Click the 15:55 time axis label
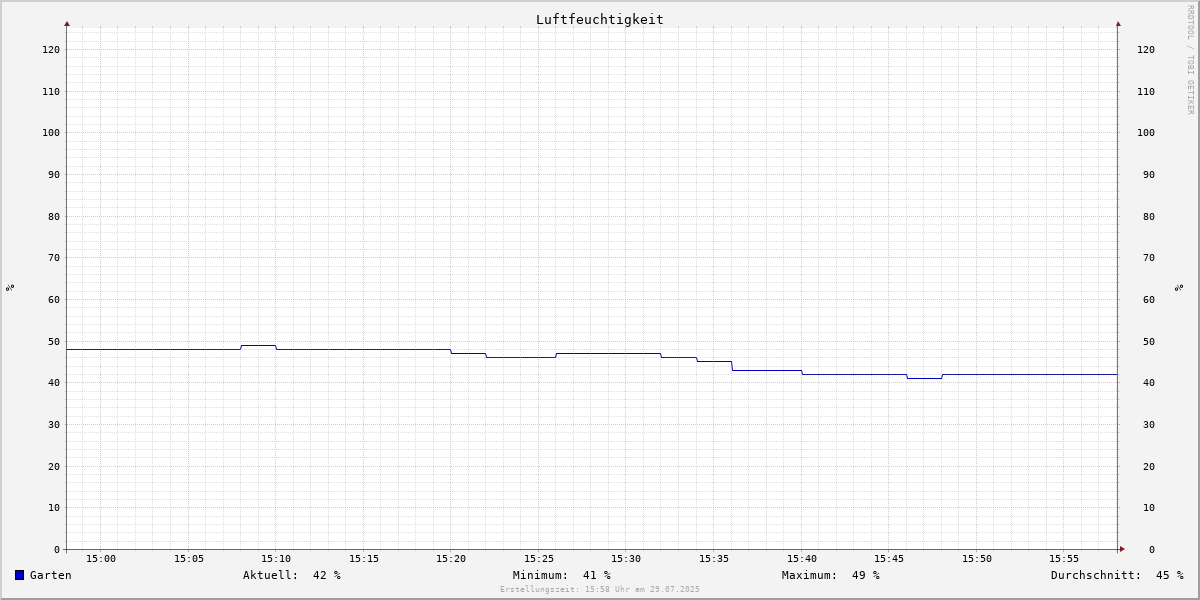This screenshot has width=1200, height=600. 1064,558
